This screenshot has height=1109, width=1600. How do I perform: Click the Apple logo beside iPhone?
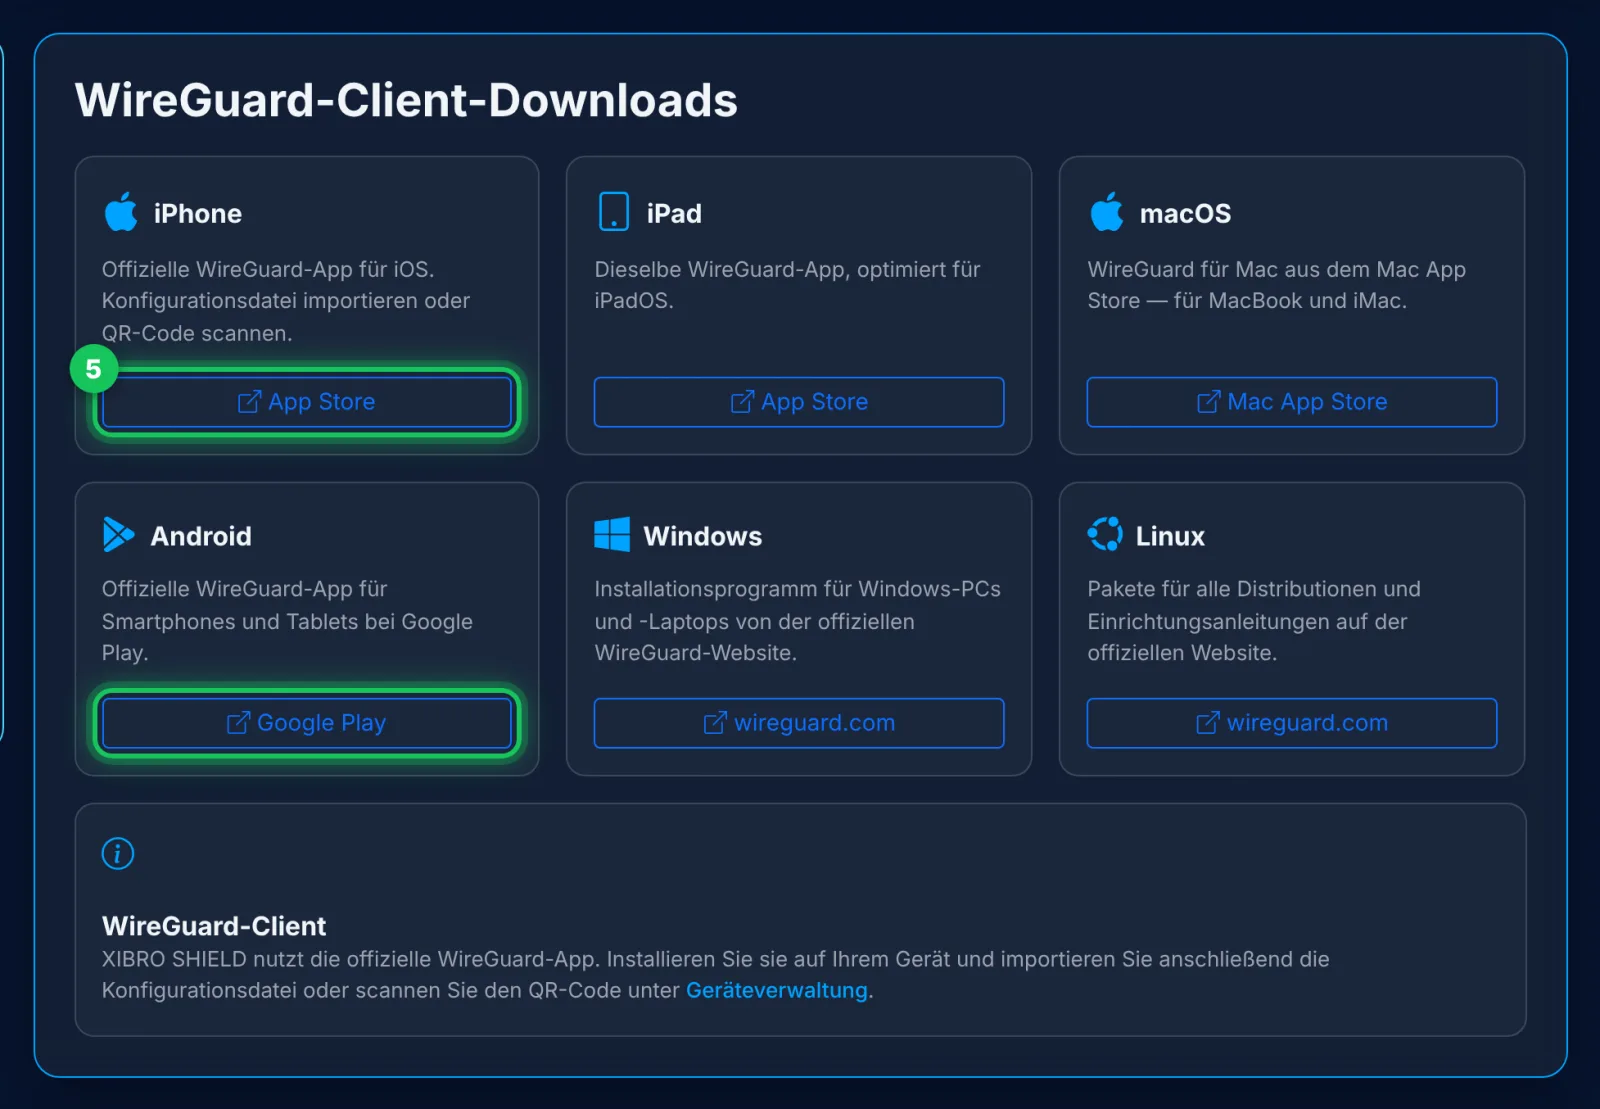tap(121, 212)
